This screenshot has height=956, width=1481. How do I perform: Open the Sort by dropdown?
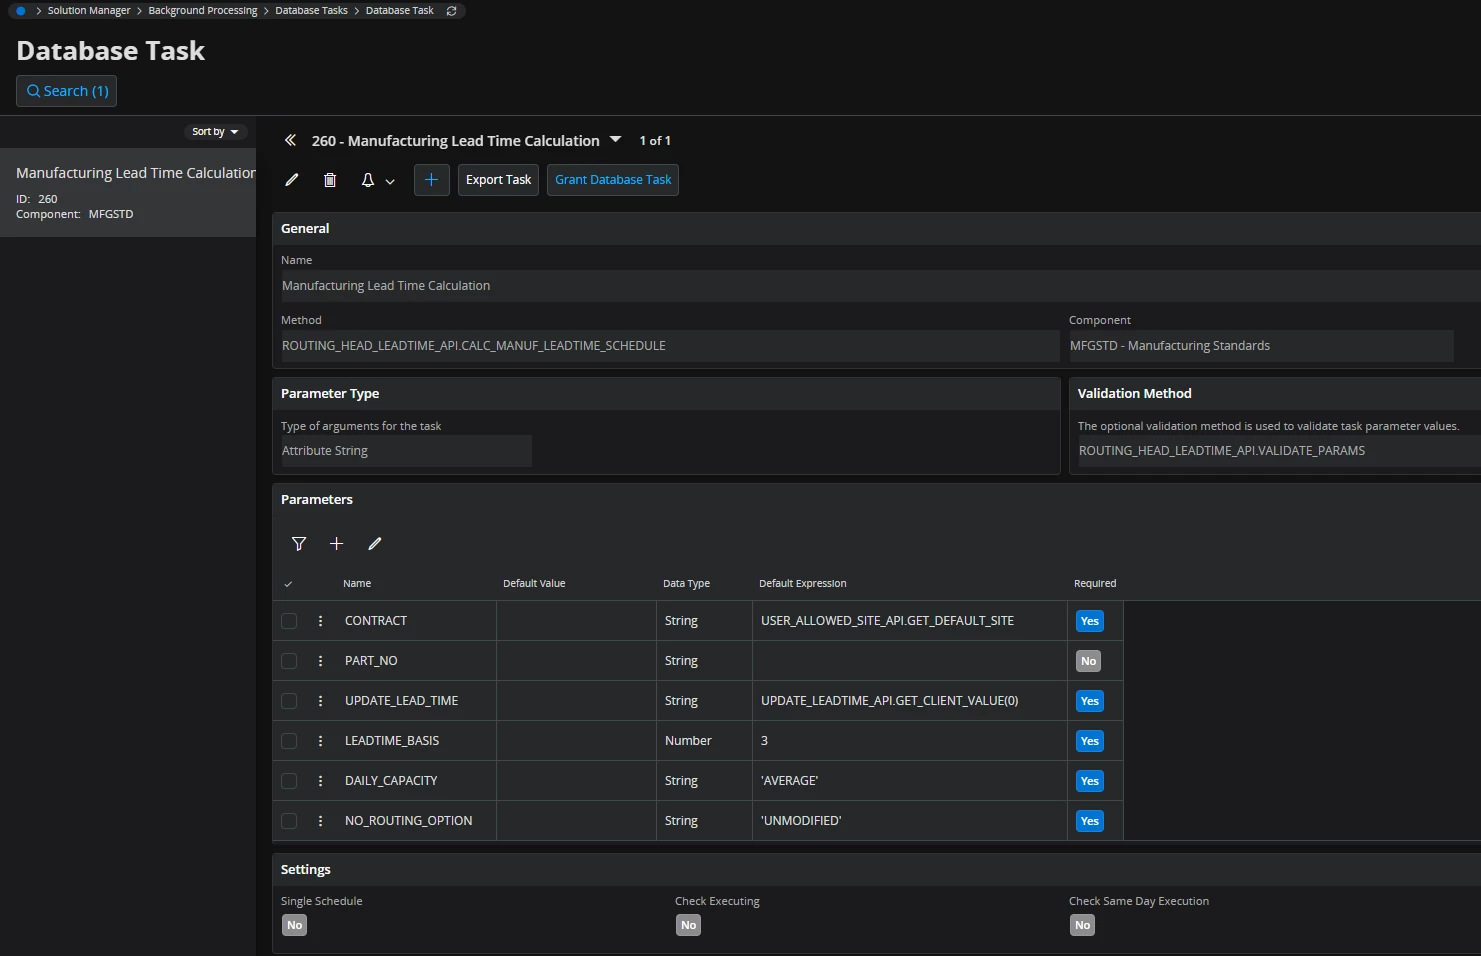(215, 132)
